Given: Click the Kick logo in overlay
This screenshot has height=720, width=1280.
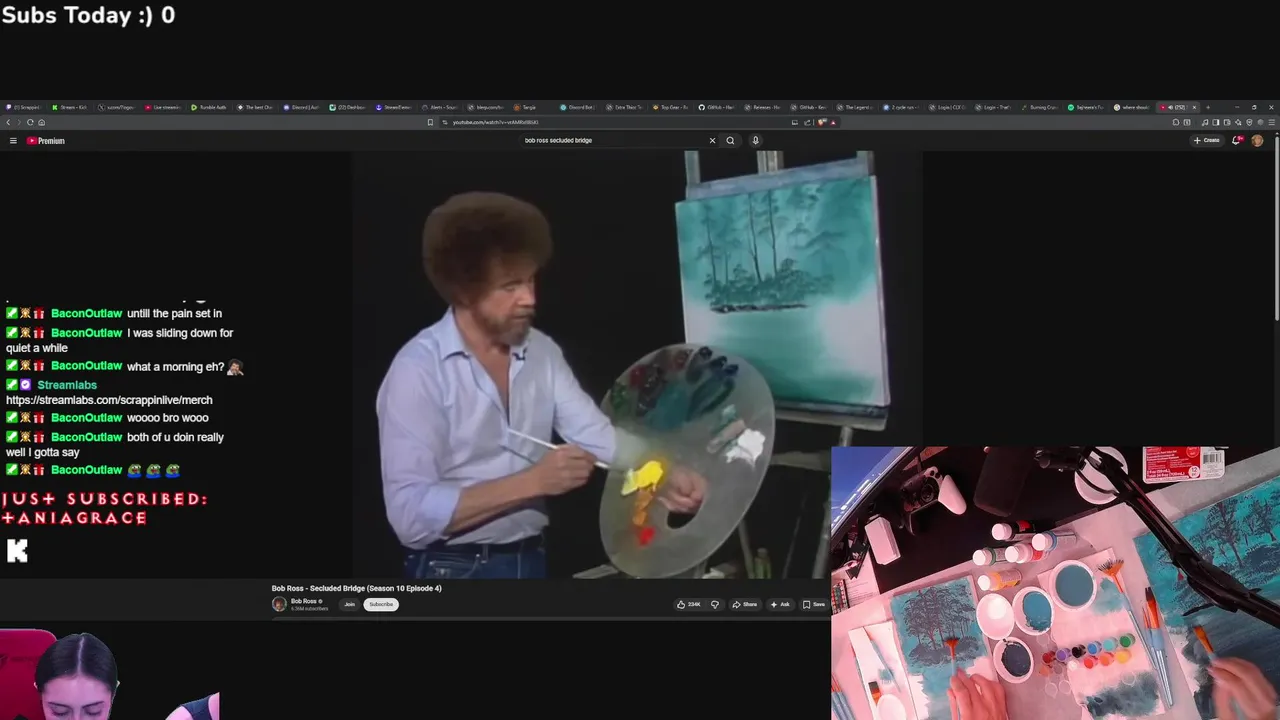Looking at the screenshot, I should tap(17, 550).
